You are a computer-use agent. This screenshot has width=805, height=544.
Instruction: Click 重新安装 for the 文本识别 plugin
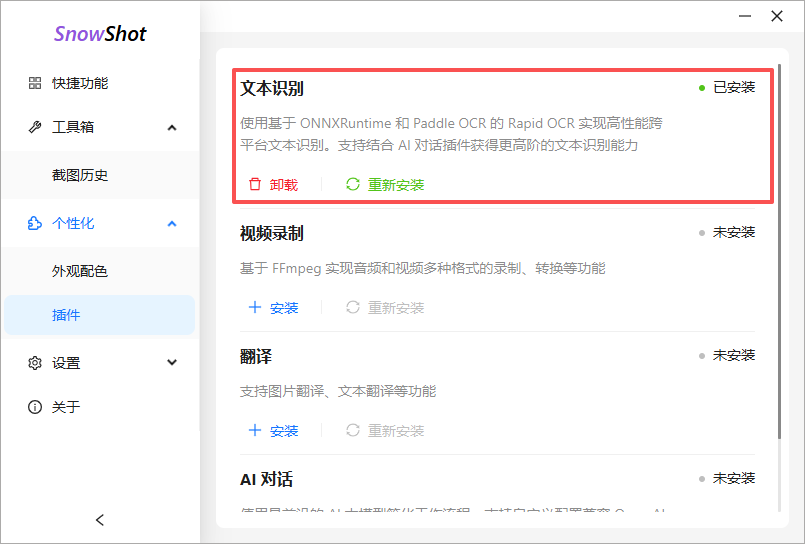click(x=396, y=185)
